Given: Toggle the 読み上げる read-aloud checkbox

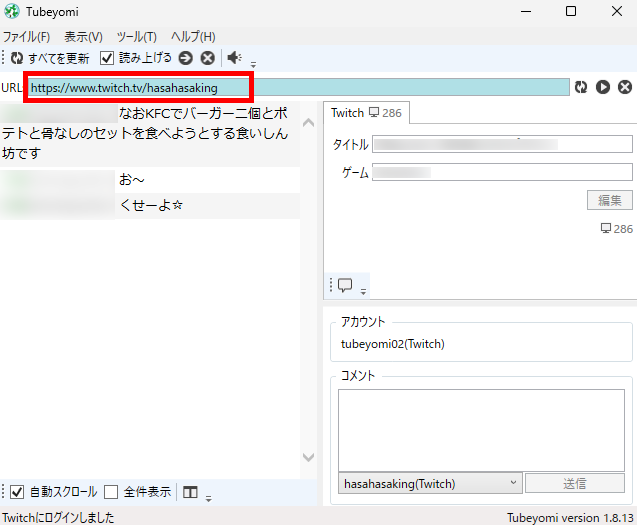Looking at the screenshot, I should tap(107, 58).
